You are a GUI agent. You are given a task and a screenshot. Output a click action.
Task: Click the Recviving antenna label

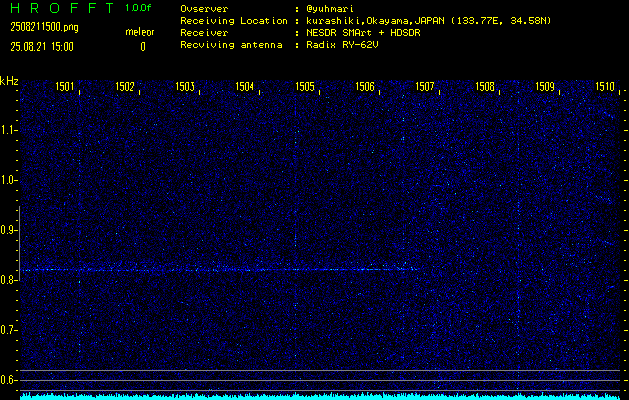coord(231,45)
